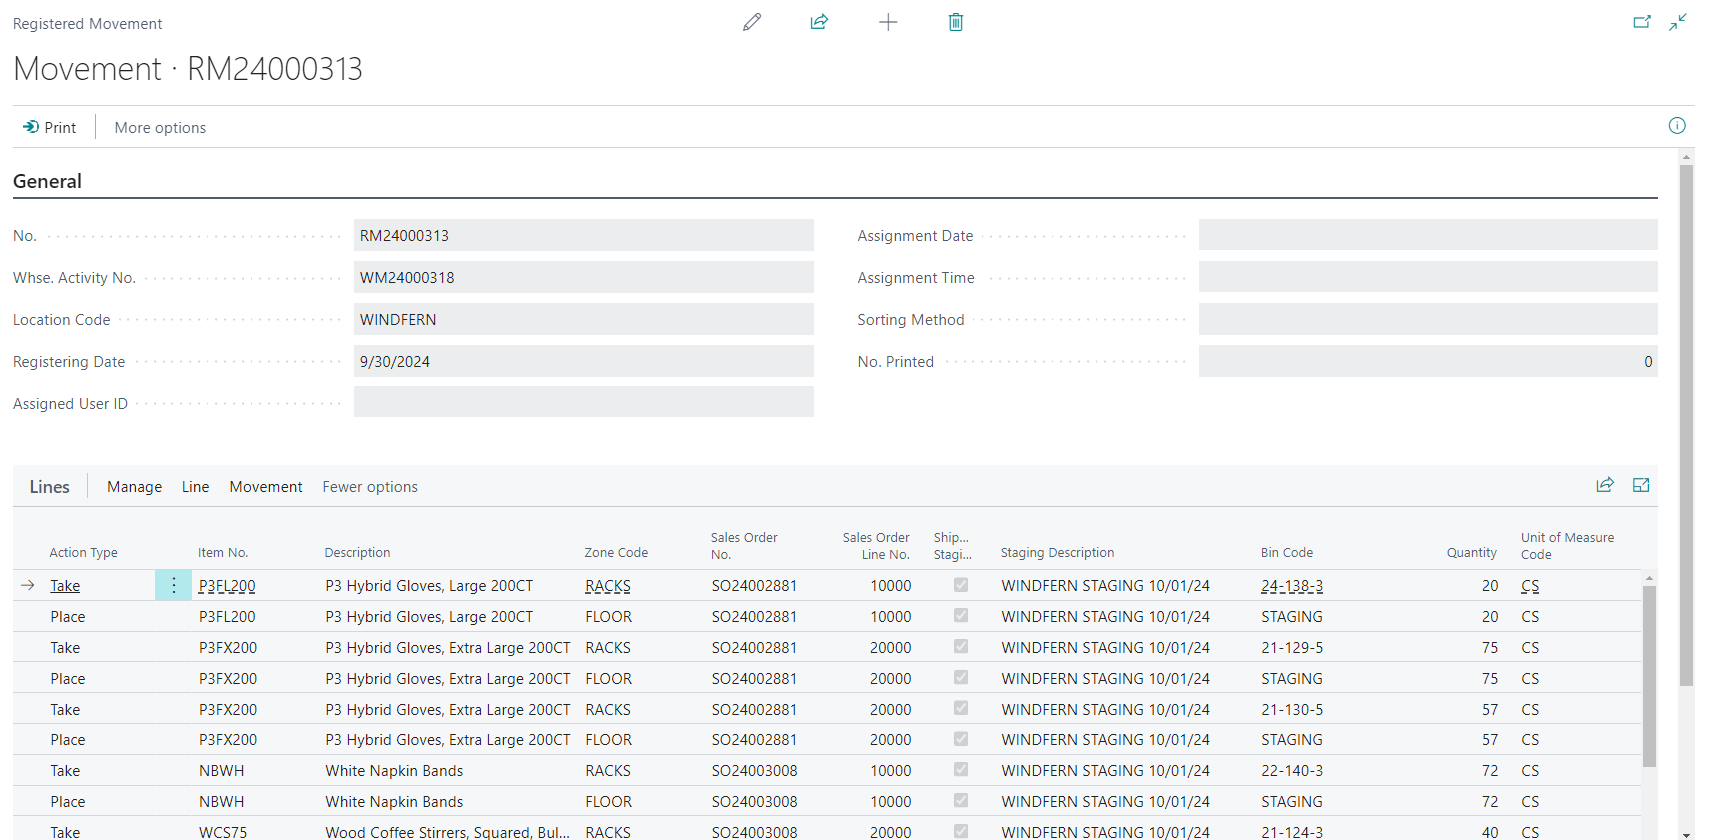Click the Zone Code column header
This screenshot has width=1715, height=840.
click(x=616, y=552)
